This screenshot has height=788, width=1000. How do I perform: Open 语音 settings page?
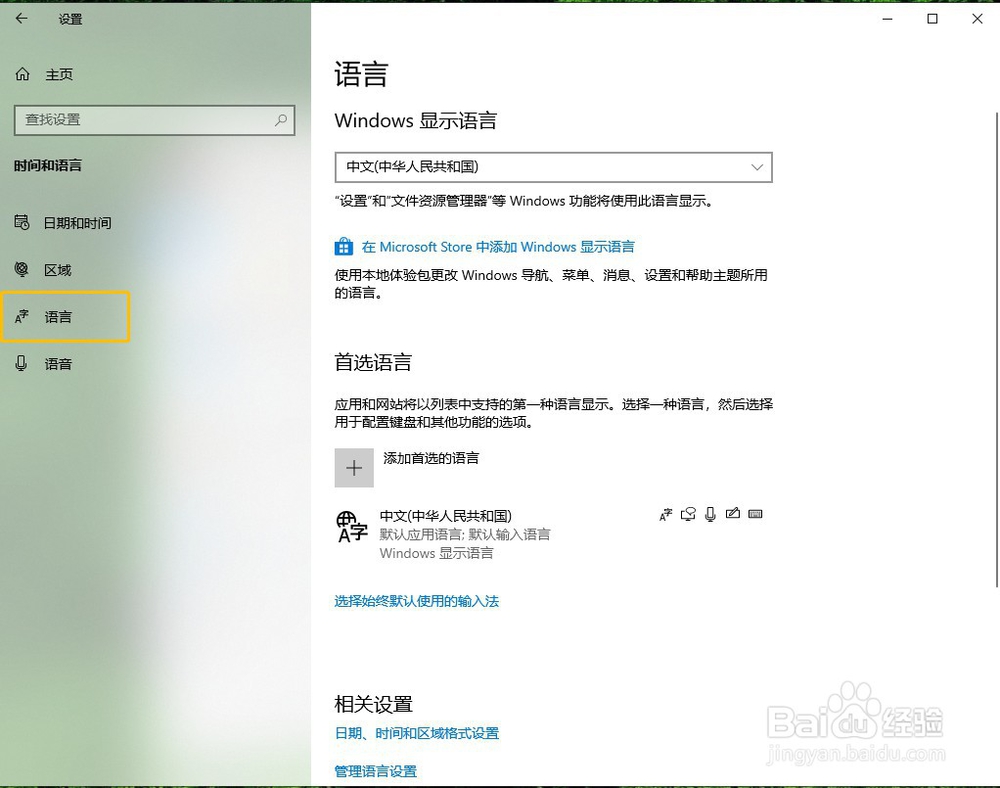pos(58,364)
